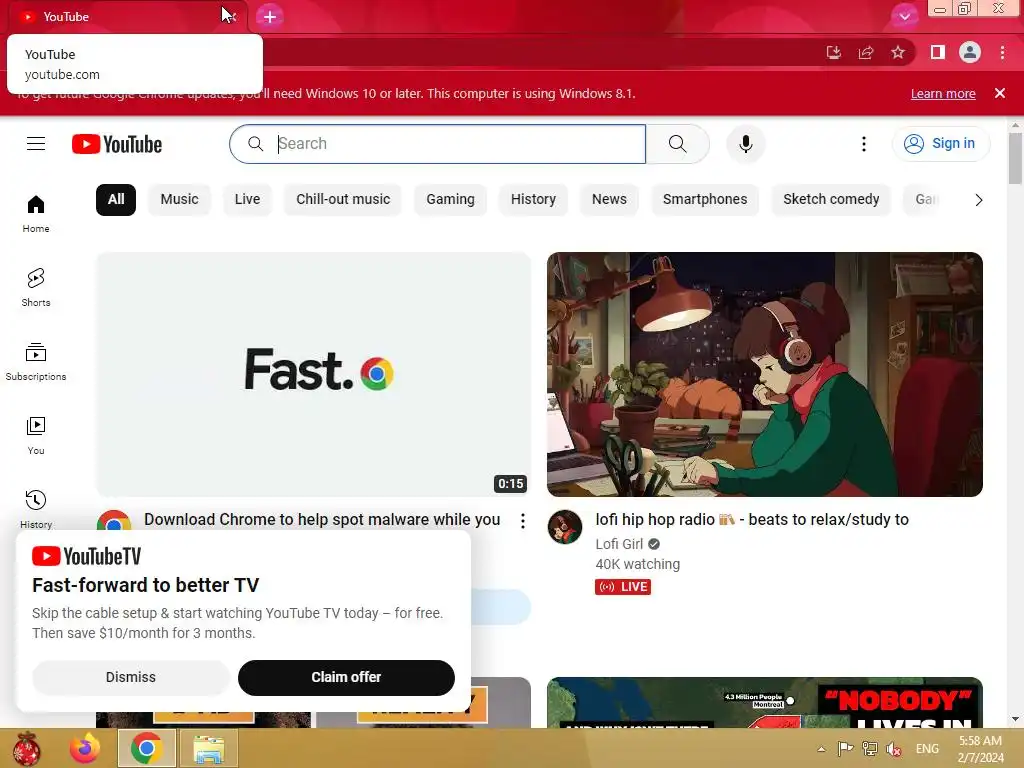
Task: Click the LIVE badge on lofi video
Action: (x=623, y=586)
